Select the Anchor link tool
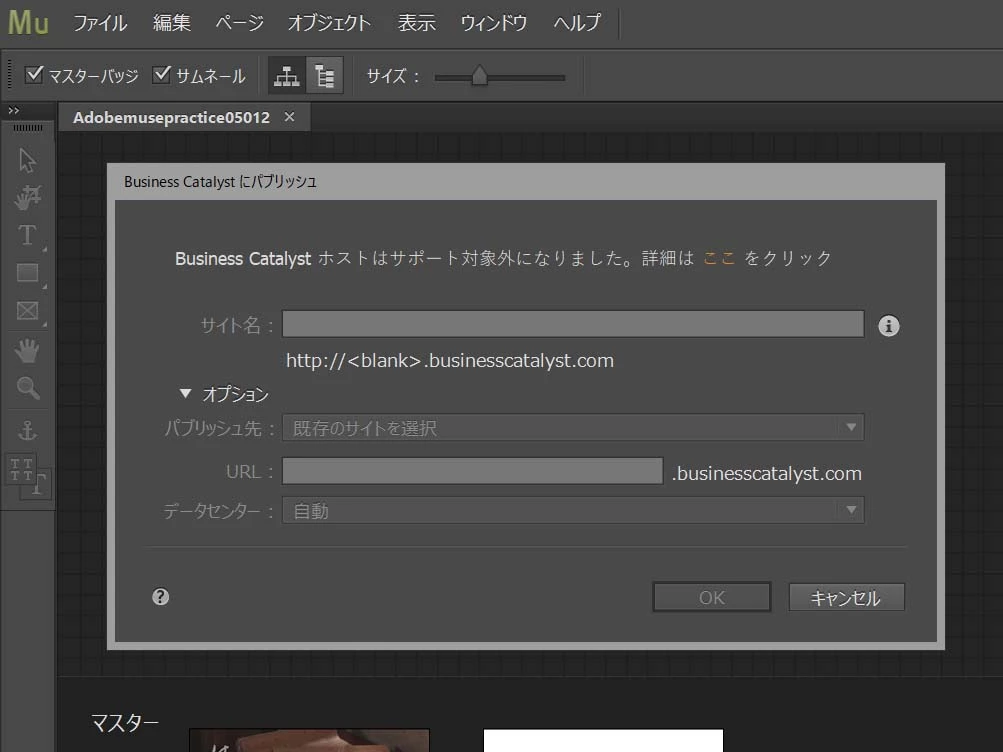1003x752 pixels. click(27, 430)
